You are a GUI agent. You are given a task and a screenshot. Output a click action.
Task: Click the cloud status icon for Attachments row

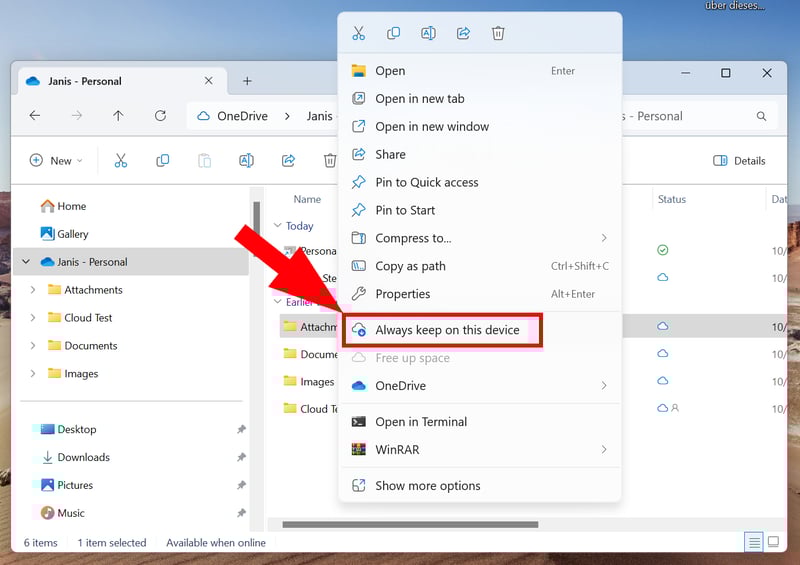(663, 326)
